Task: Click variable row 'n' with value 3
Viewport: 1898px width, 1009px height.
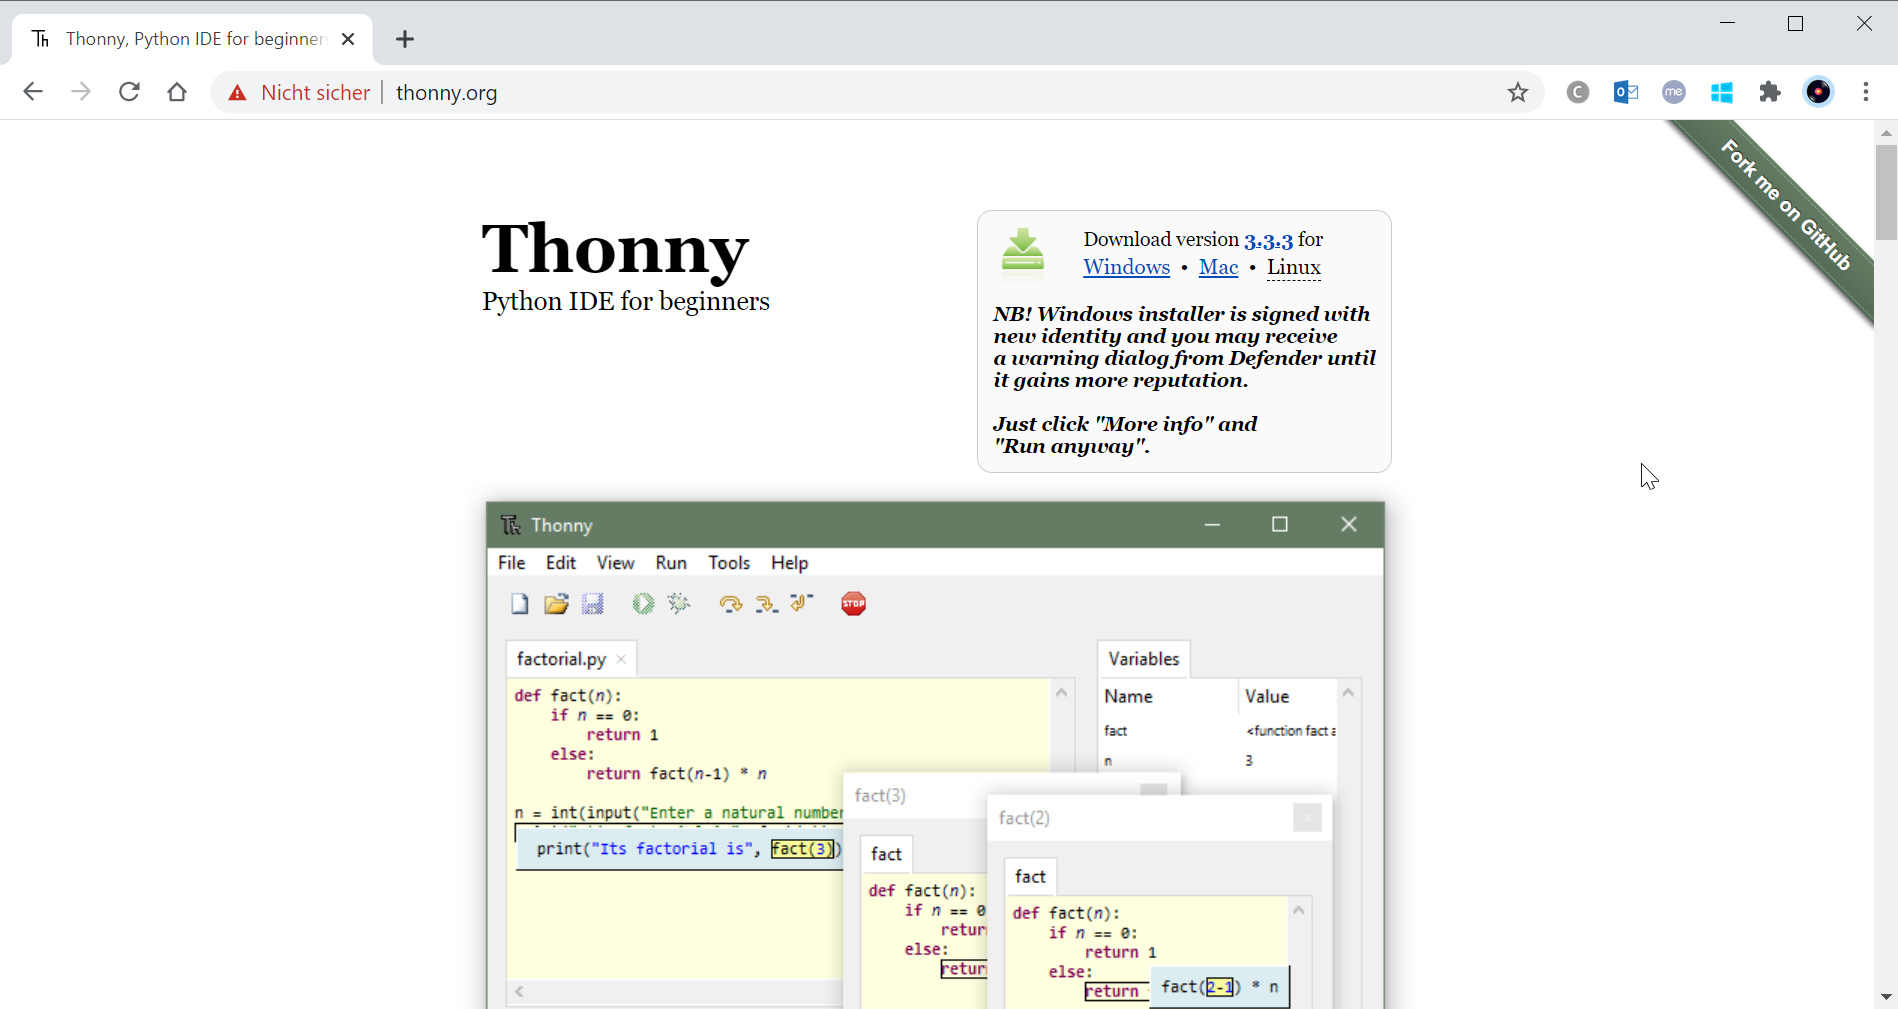Action: point(1219,761)
